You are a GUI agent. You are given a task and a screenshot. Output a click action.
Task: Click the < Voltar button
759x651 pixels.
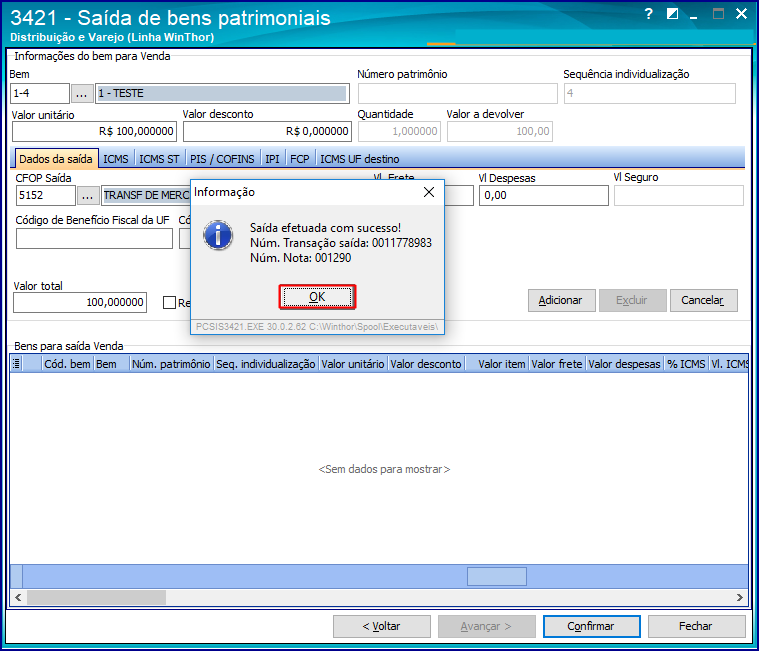[x=381, y=627]
